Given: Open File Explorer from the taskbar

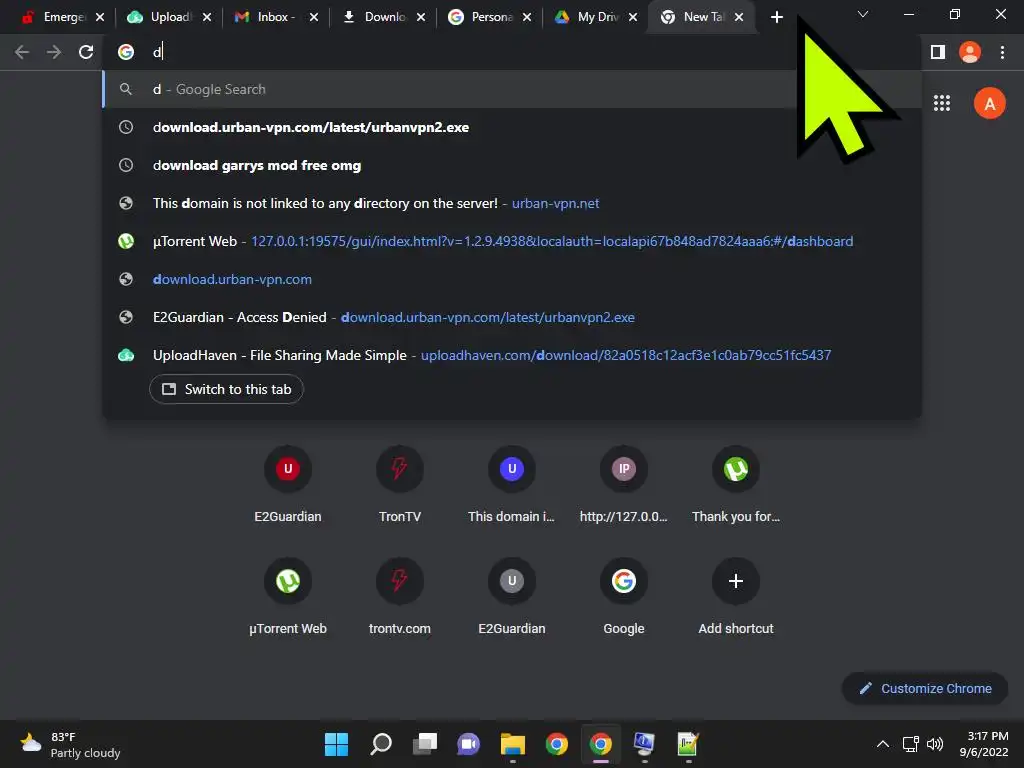Looking at the screenshot, I should (x=513, y=744).
